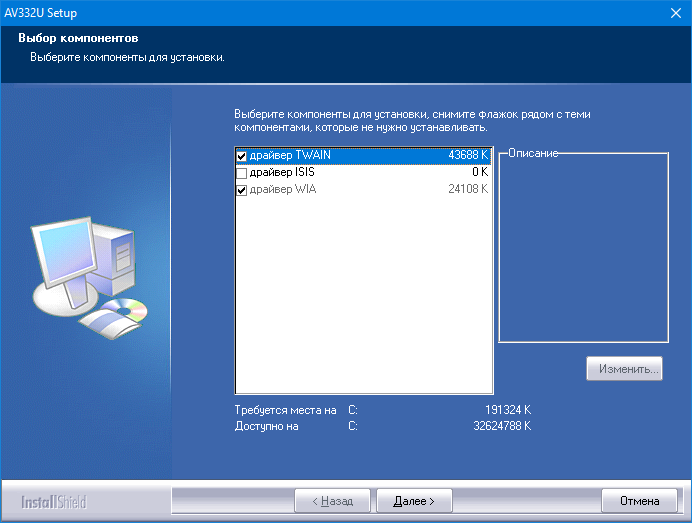Screen dimensions: 692x523
Task: Click the 24108 K size value
Action: pyautogui.click(x=468, y=189)
